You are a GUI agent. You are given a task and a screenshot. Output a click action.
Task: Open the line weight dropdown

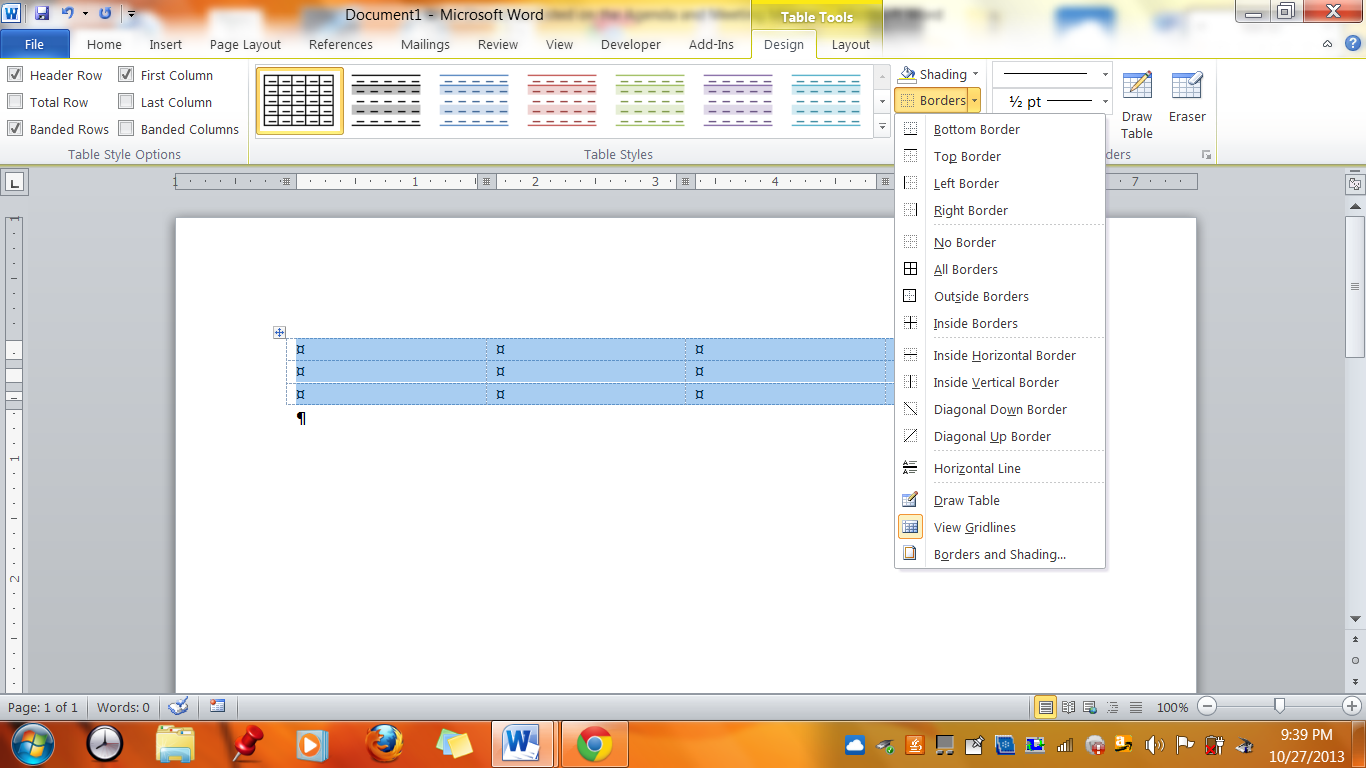[x=1104, y=101]
